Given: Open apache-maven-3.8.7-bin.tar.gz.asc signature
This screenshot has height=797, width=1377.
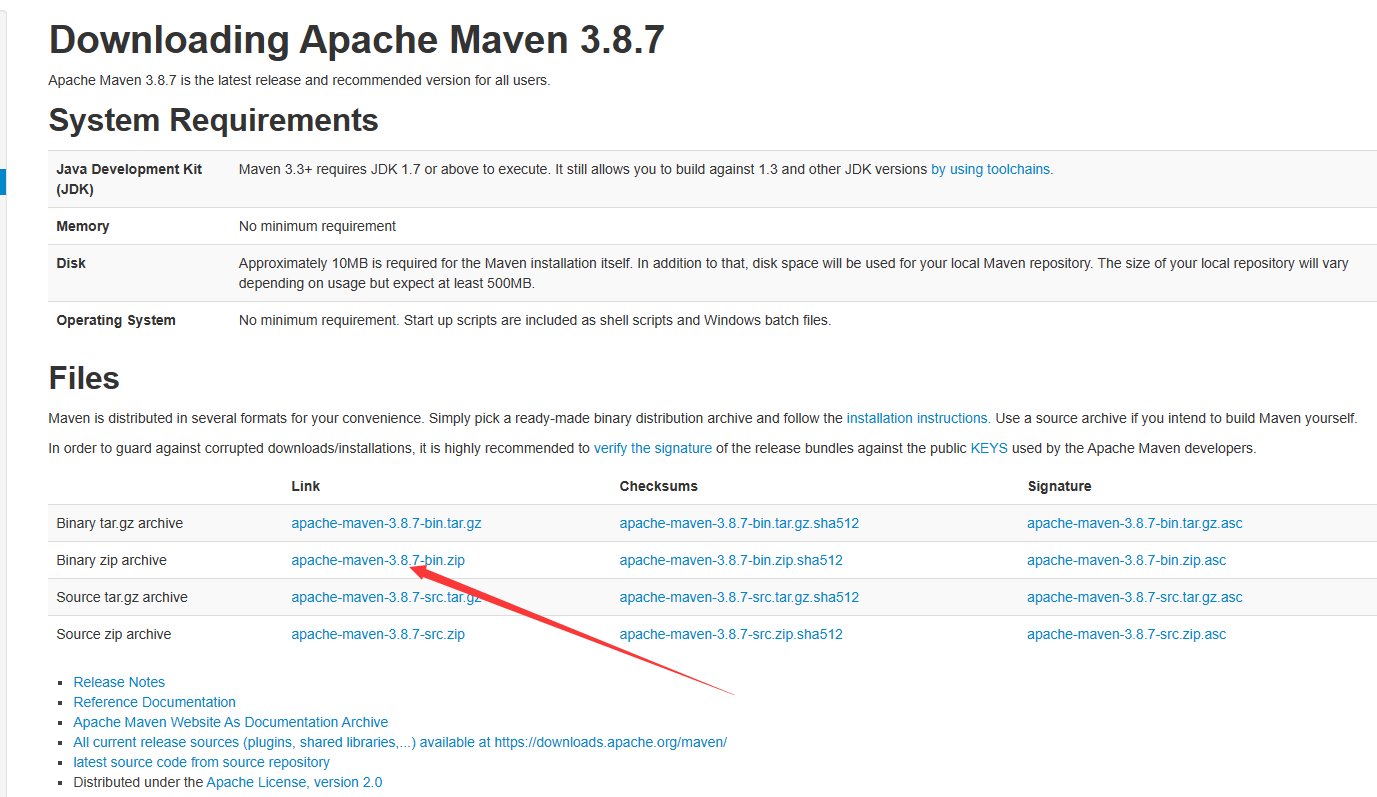Looking at the screenshot, I should tap(1135, 523).
